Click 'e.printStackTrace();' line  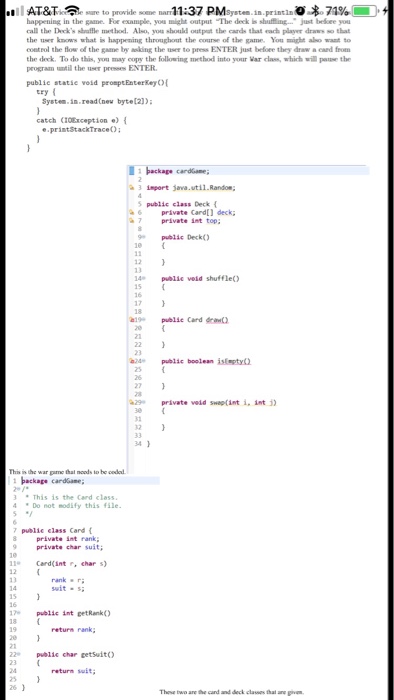click(82, 130)
